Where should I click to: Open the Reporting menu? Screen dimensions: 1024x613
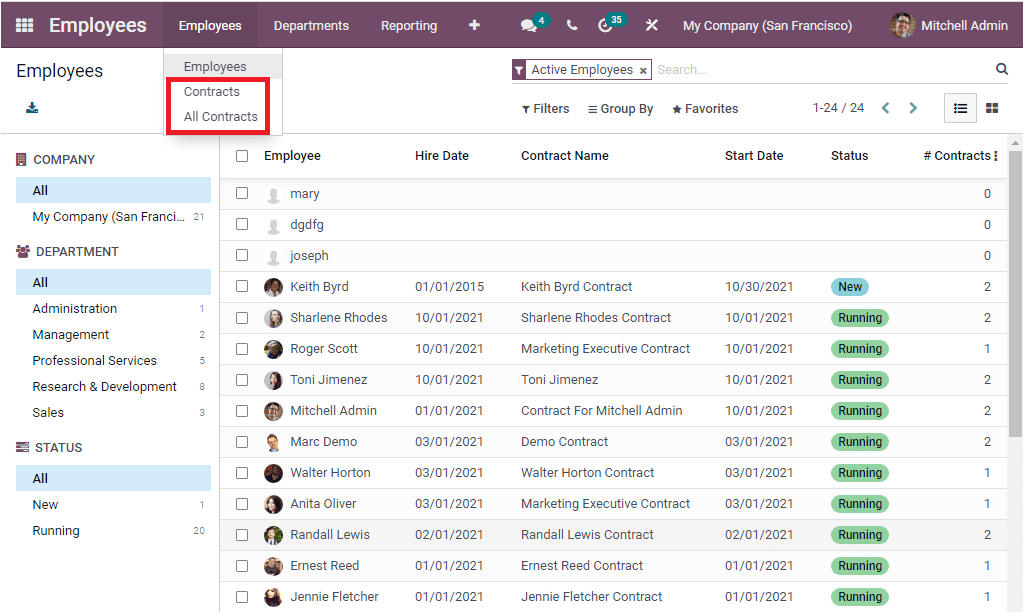pos(408,25)
